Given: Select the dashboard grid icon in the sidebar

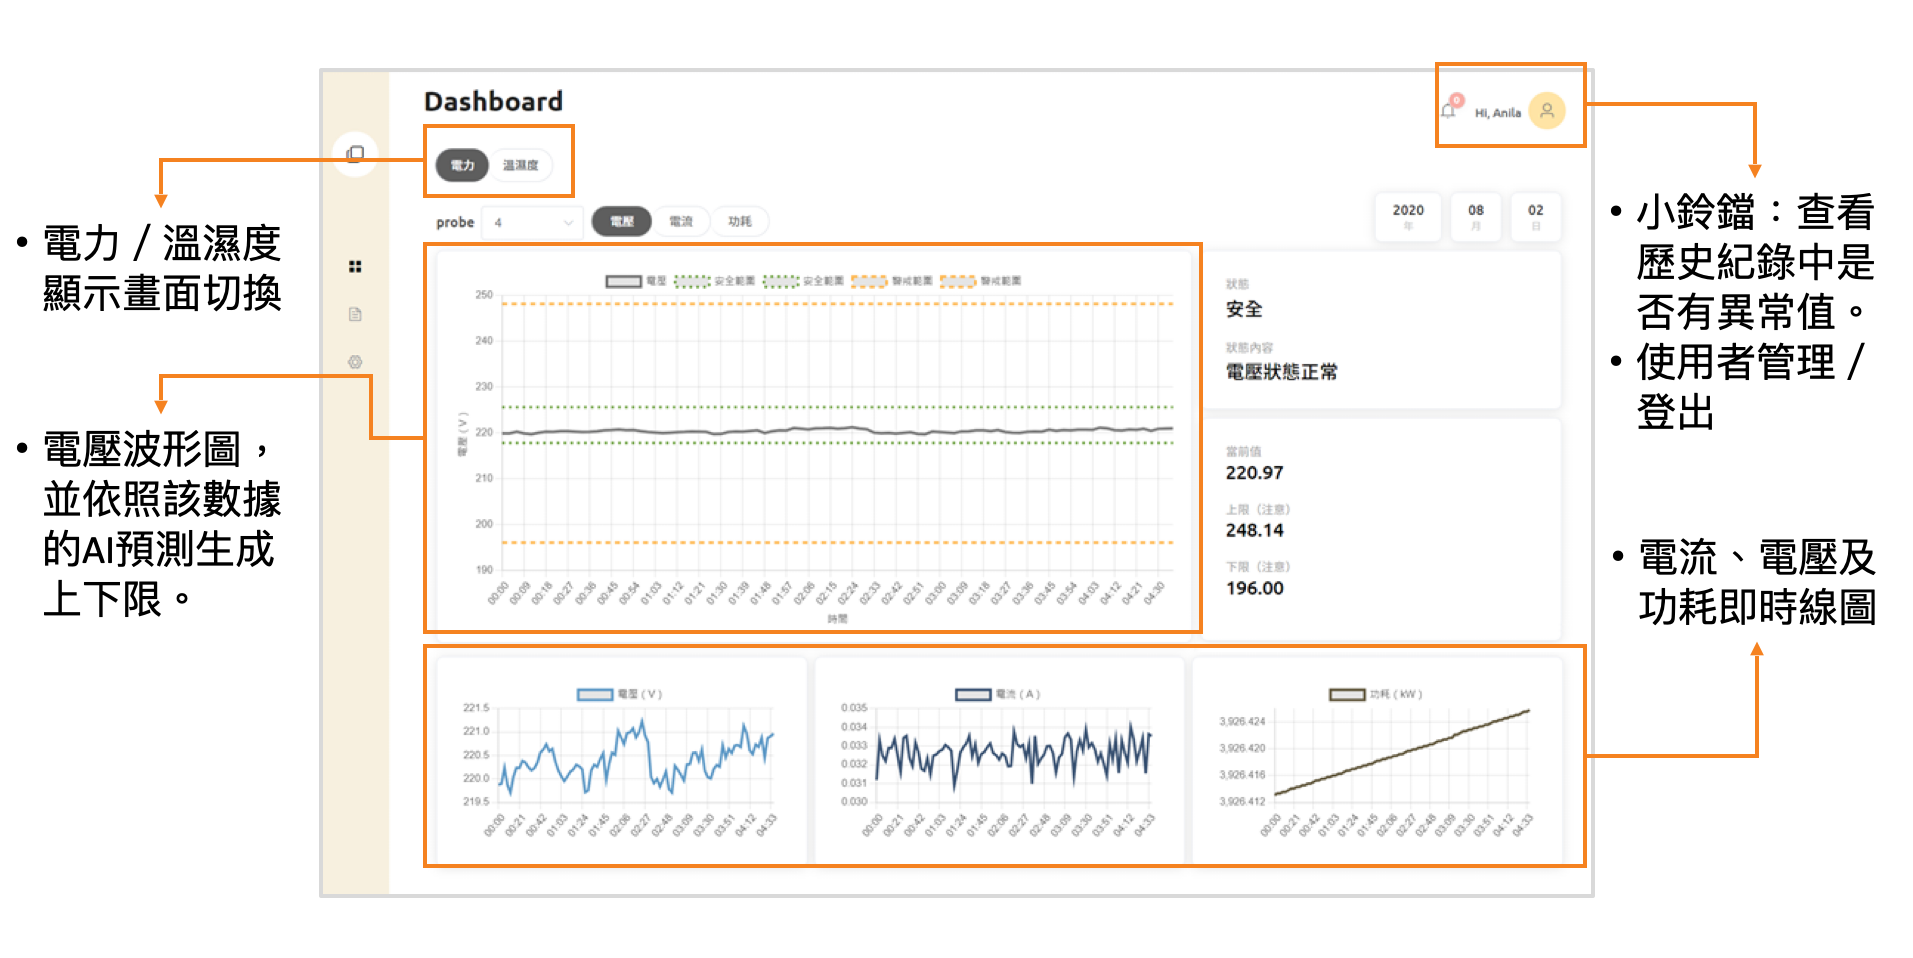Looking at the screenshot, I should 356,266.
